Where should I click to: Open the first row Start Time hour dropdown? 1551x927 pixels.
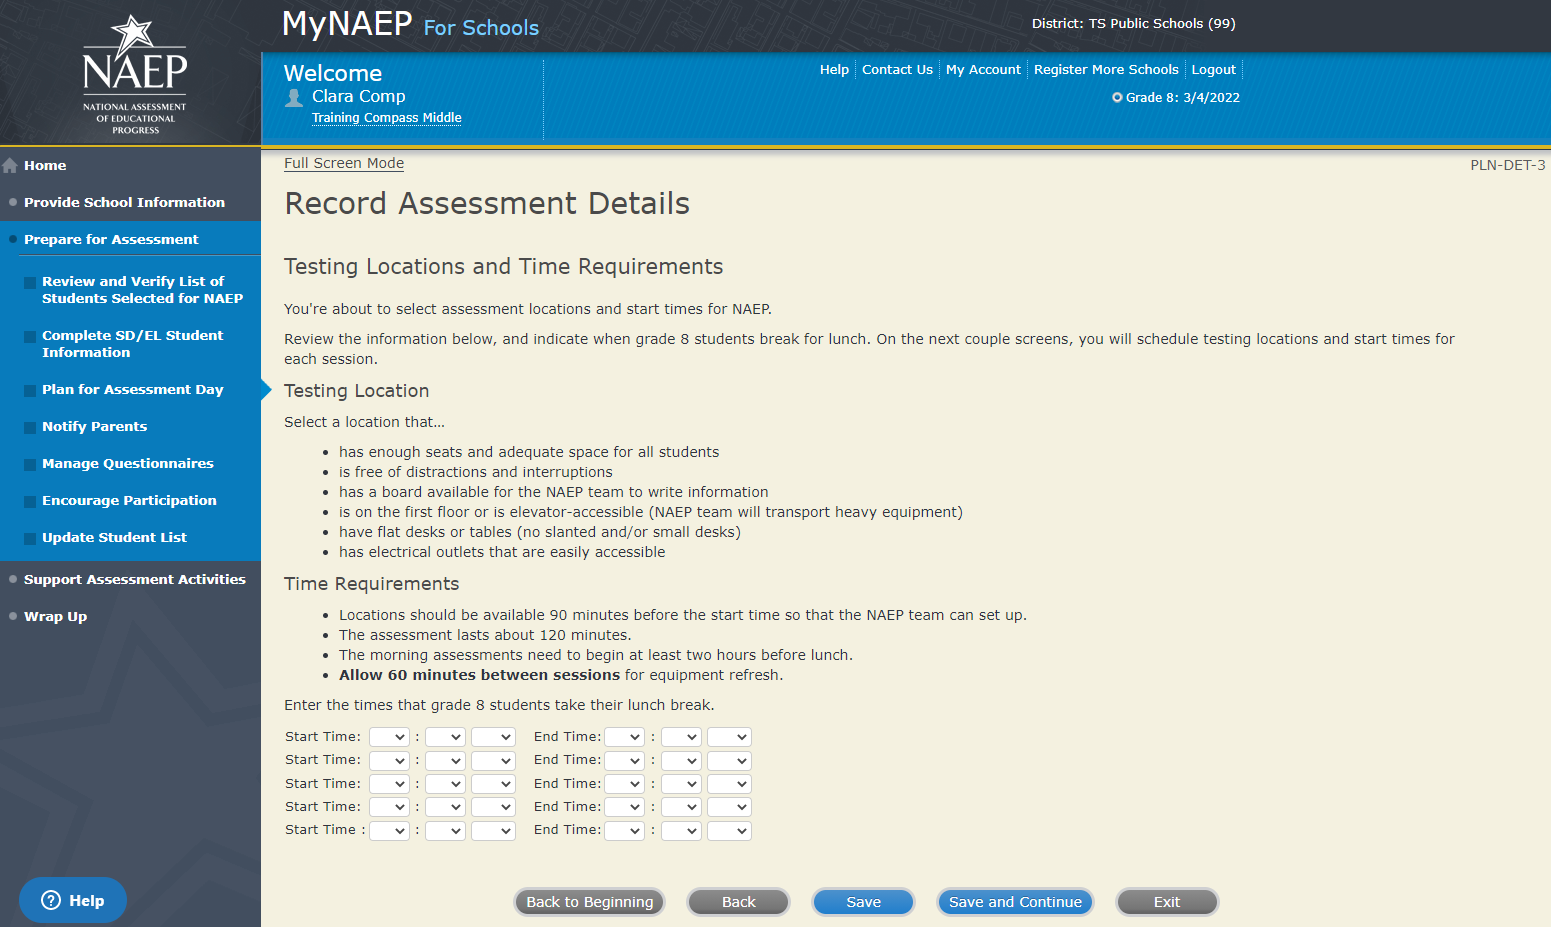(x=389, y=737)
